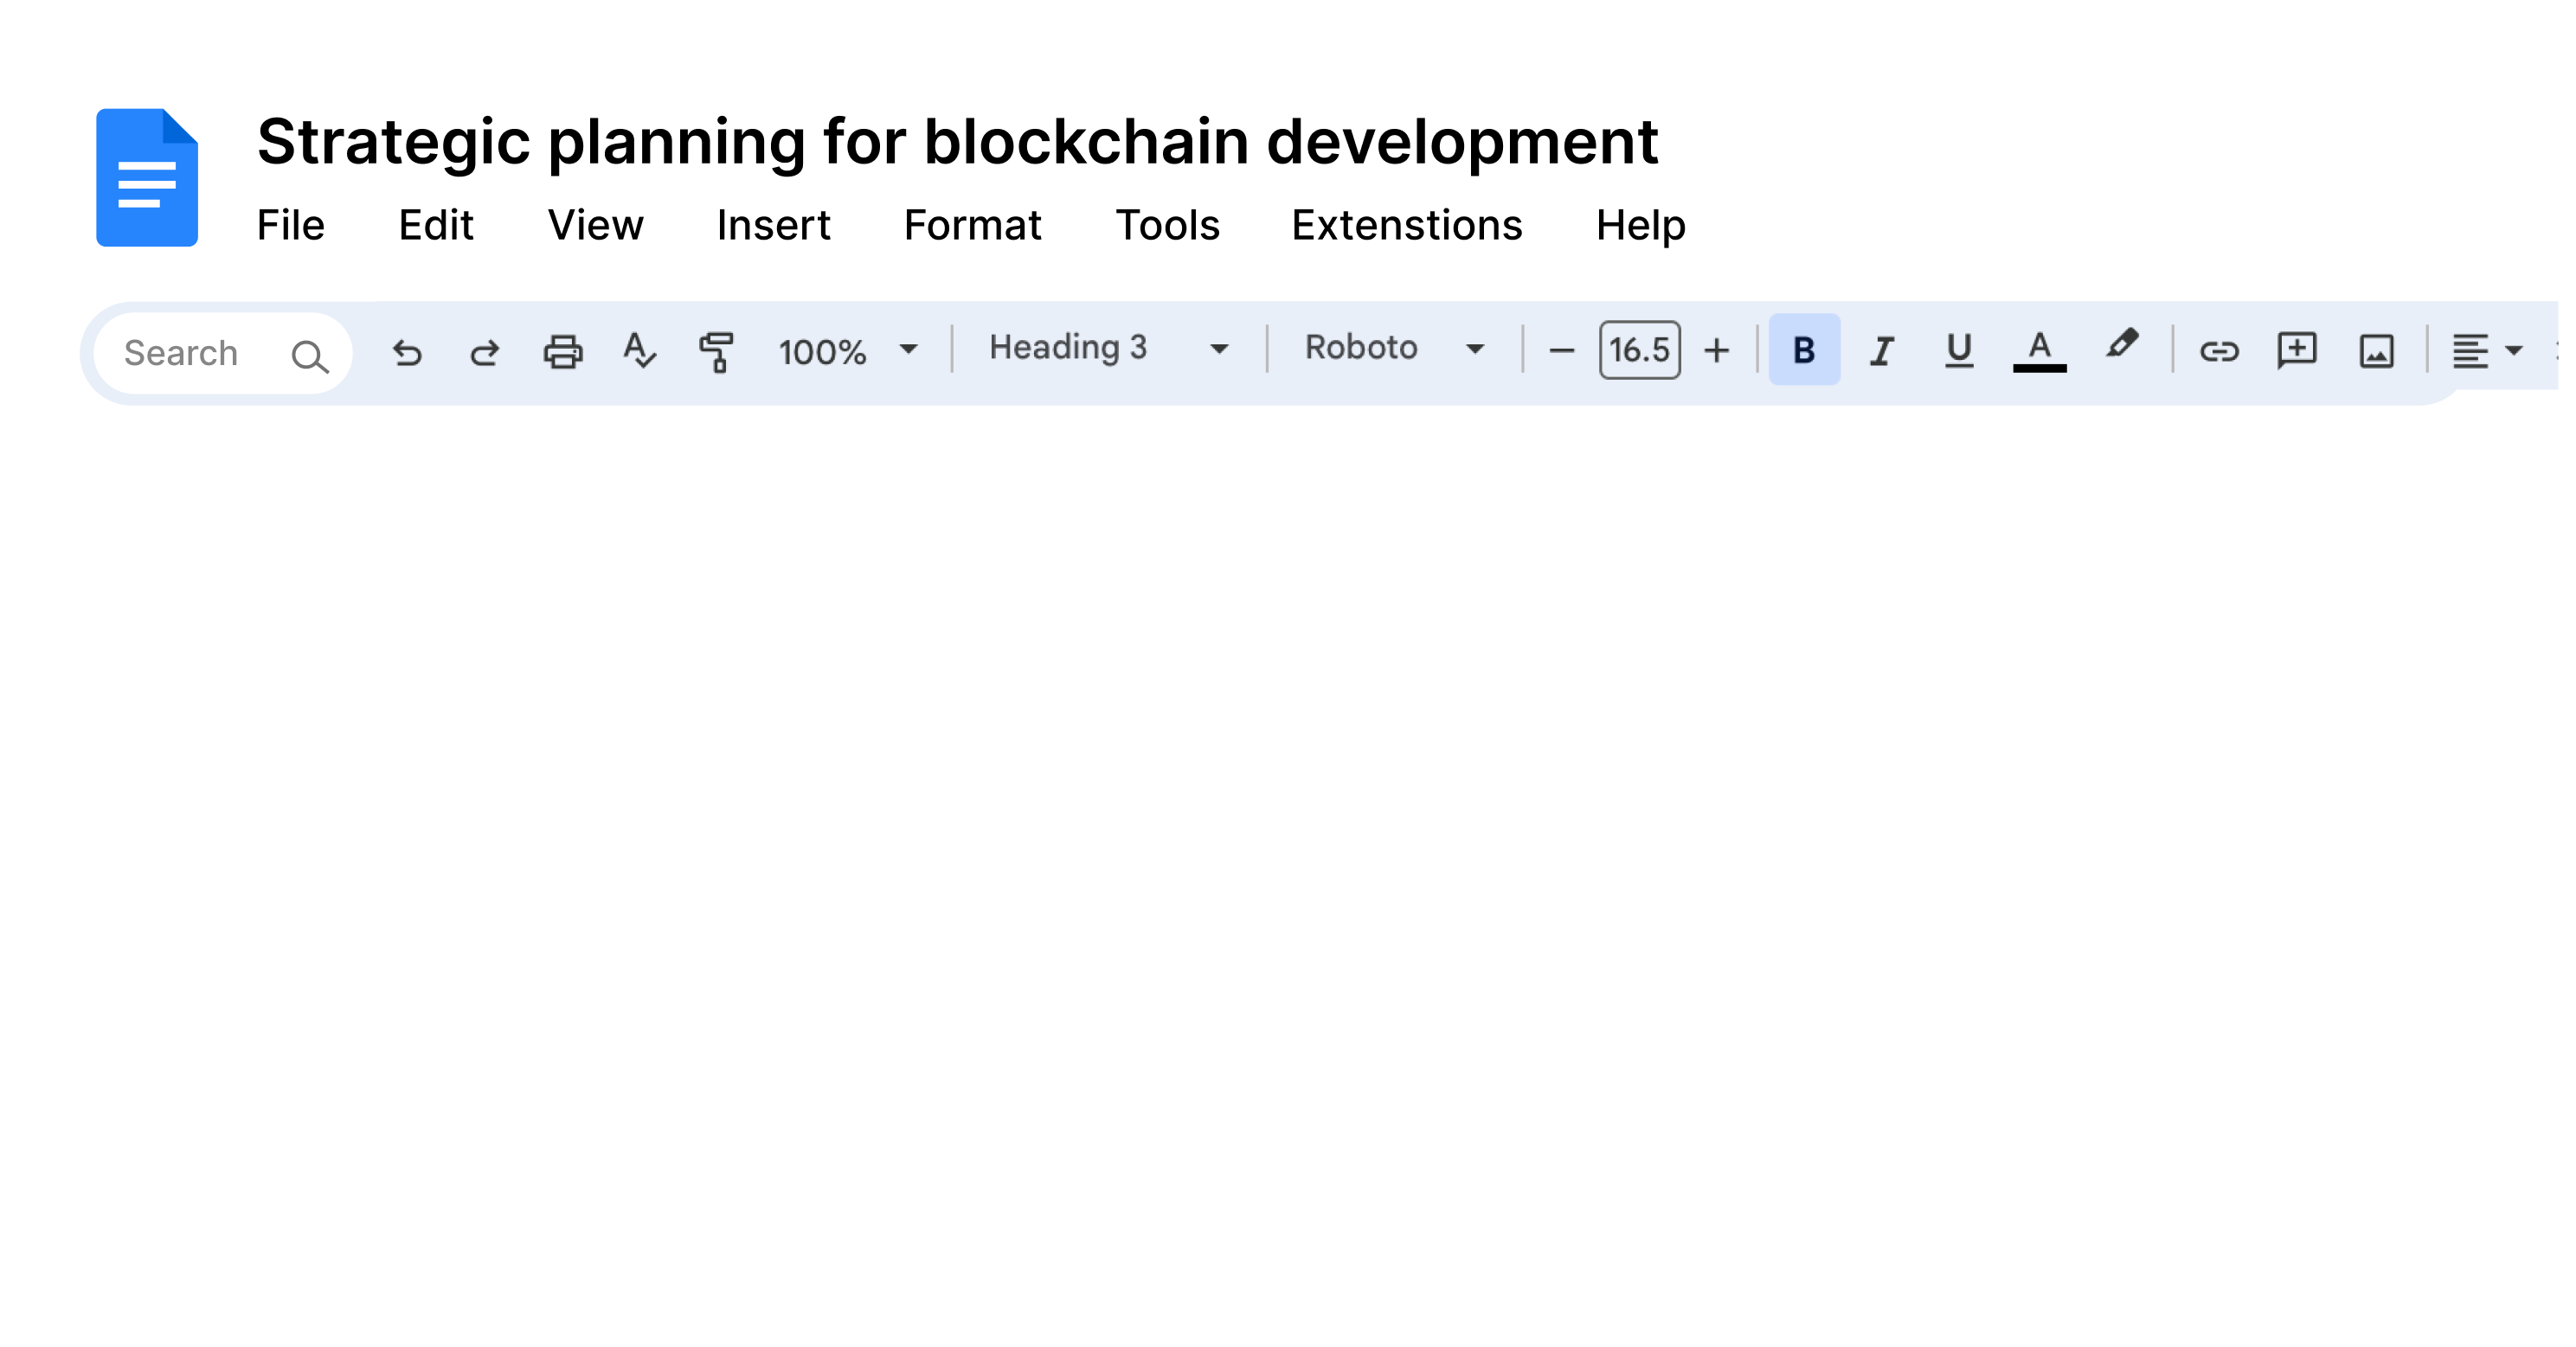The width and height of the screenshot is (2576, 1347).
Task: Open the Format menu
Action: pos(972,225)
